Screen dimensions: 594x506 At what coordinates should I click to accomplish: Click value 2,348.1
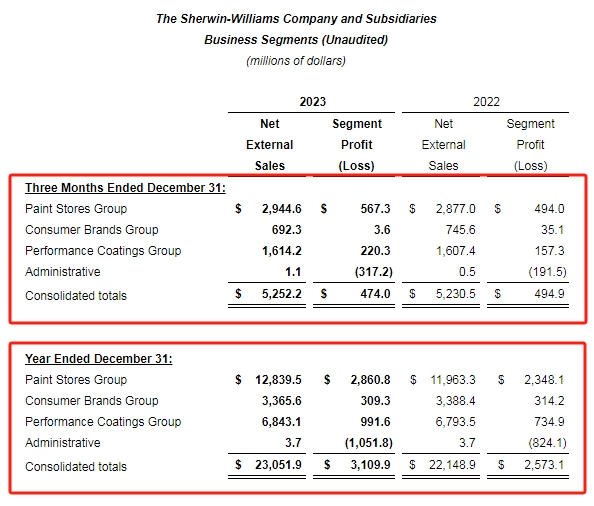pyautogui.click(x=544, y=380)
